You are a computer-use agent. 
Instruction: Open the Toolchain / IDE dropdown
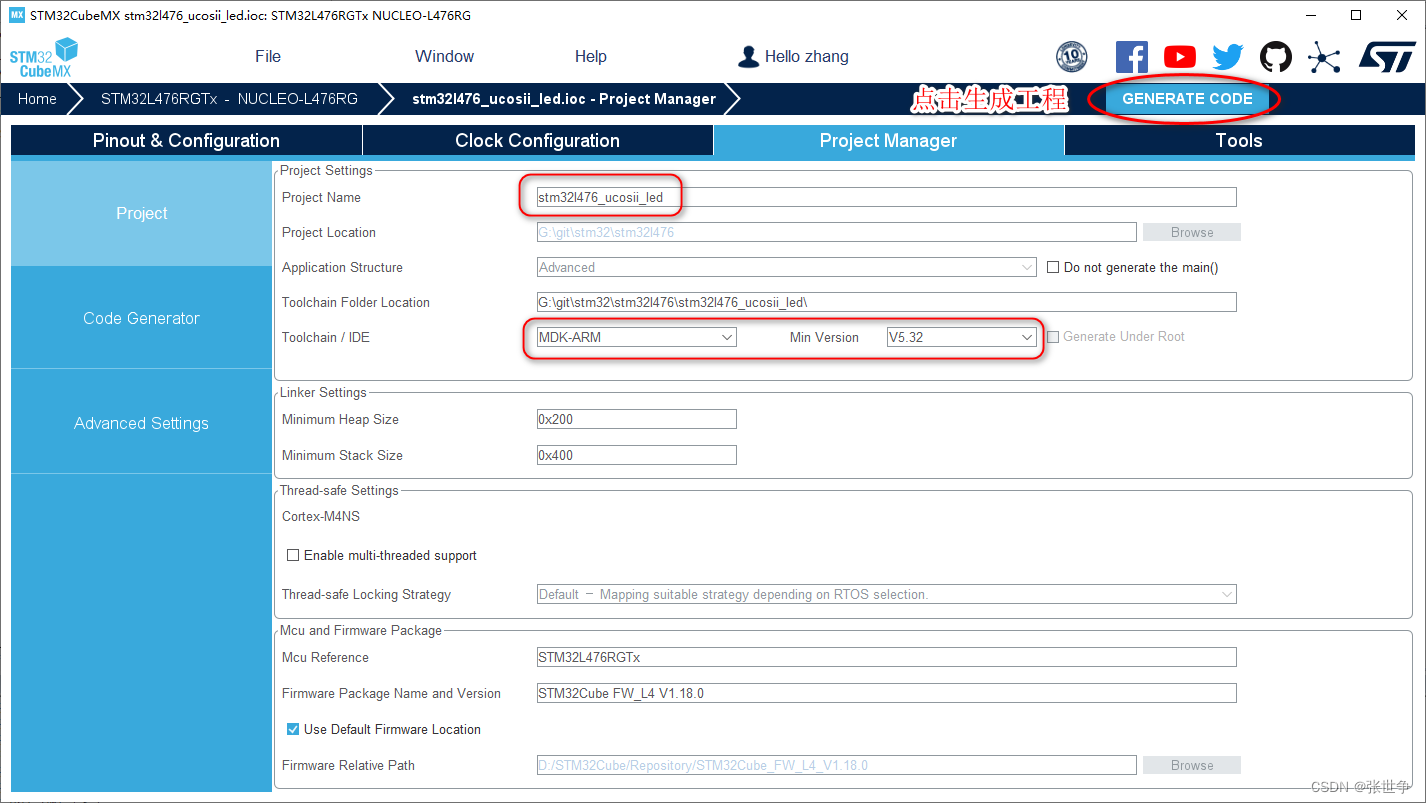(637, 337)
